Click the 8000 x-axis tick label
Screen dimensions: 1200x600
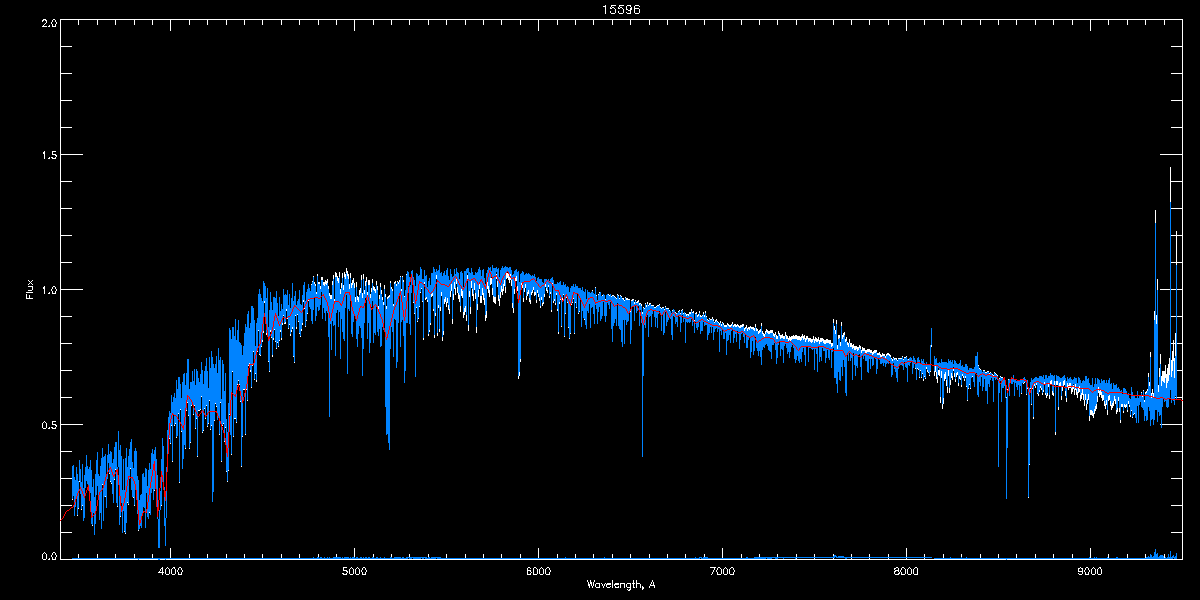tap(906, 572)
